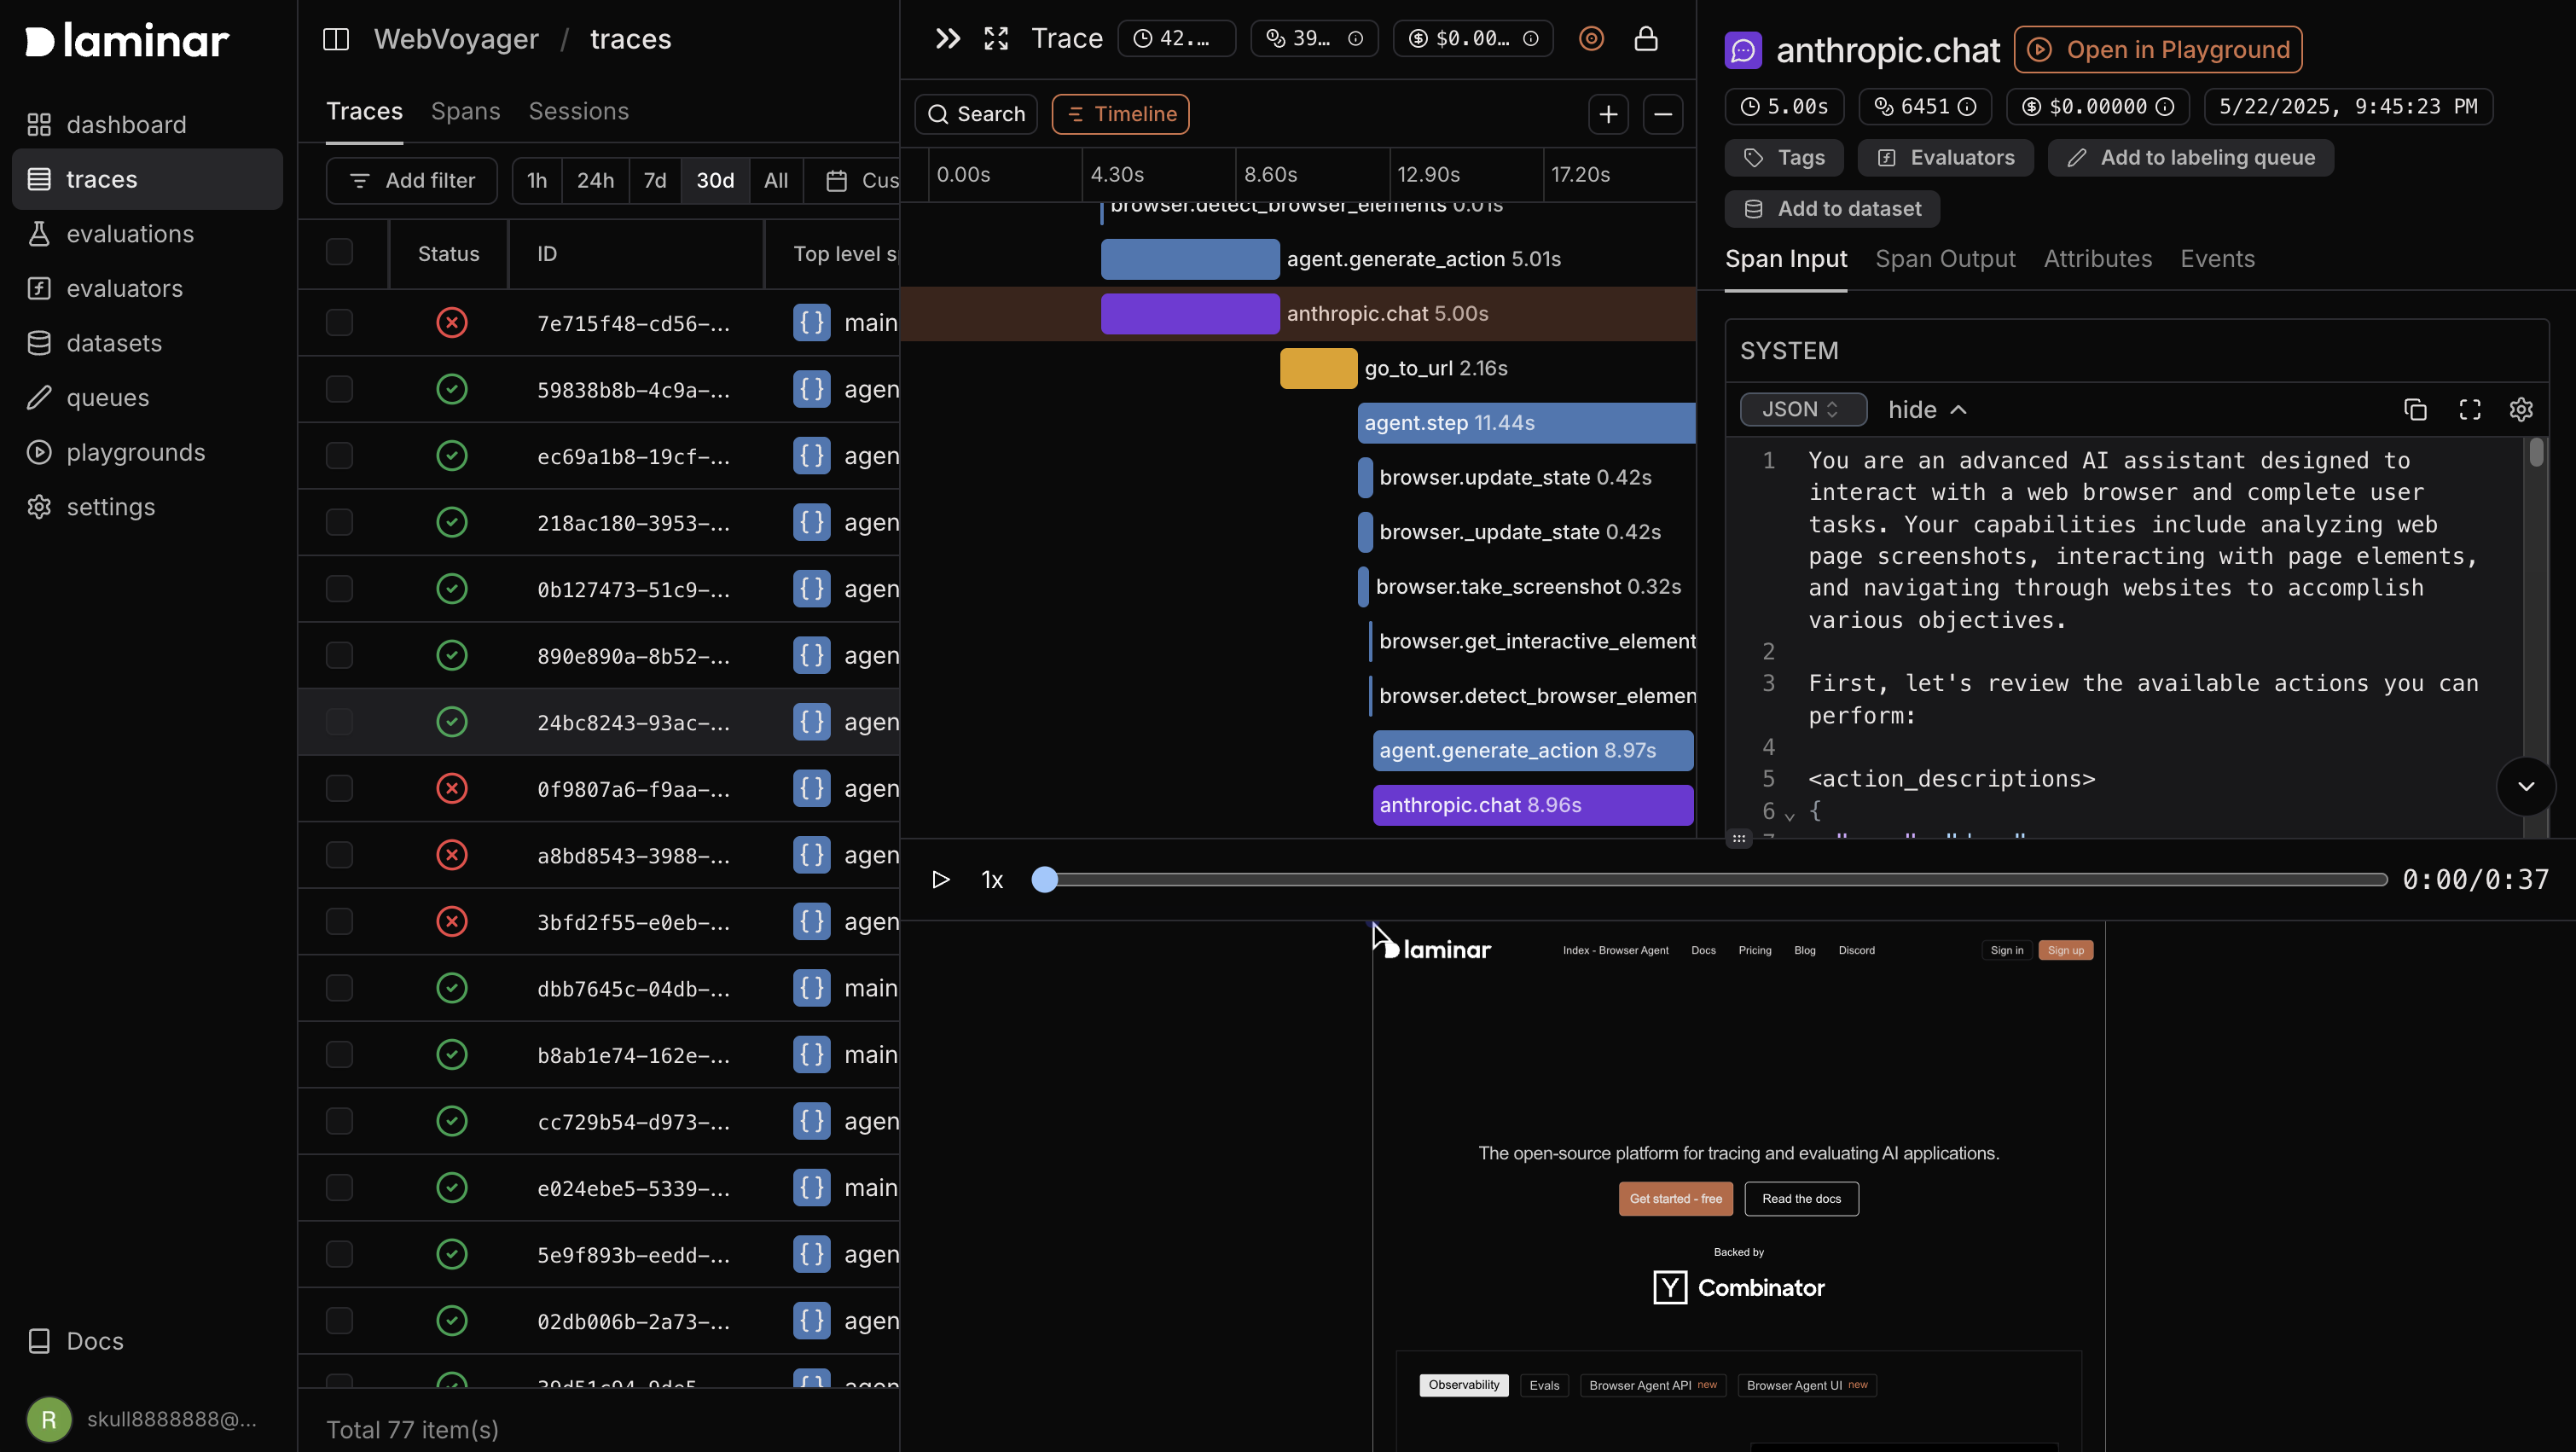The height and width of the screenshot is (1452, 2576).
Task: Check the select-all traces checkbox
Action: tap(339, 253)
